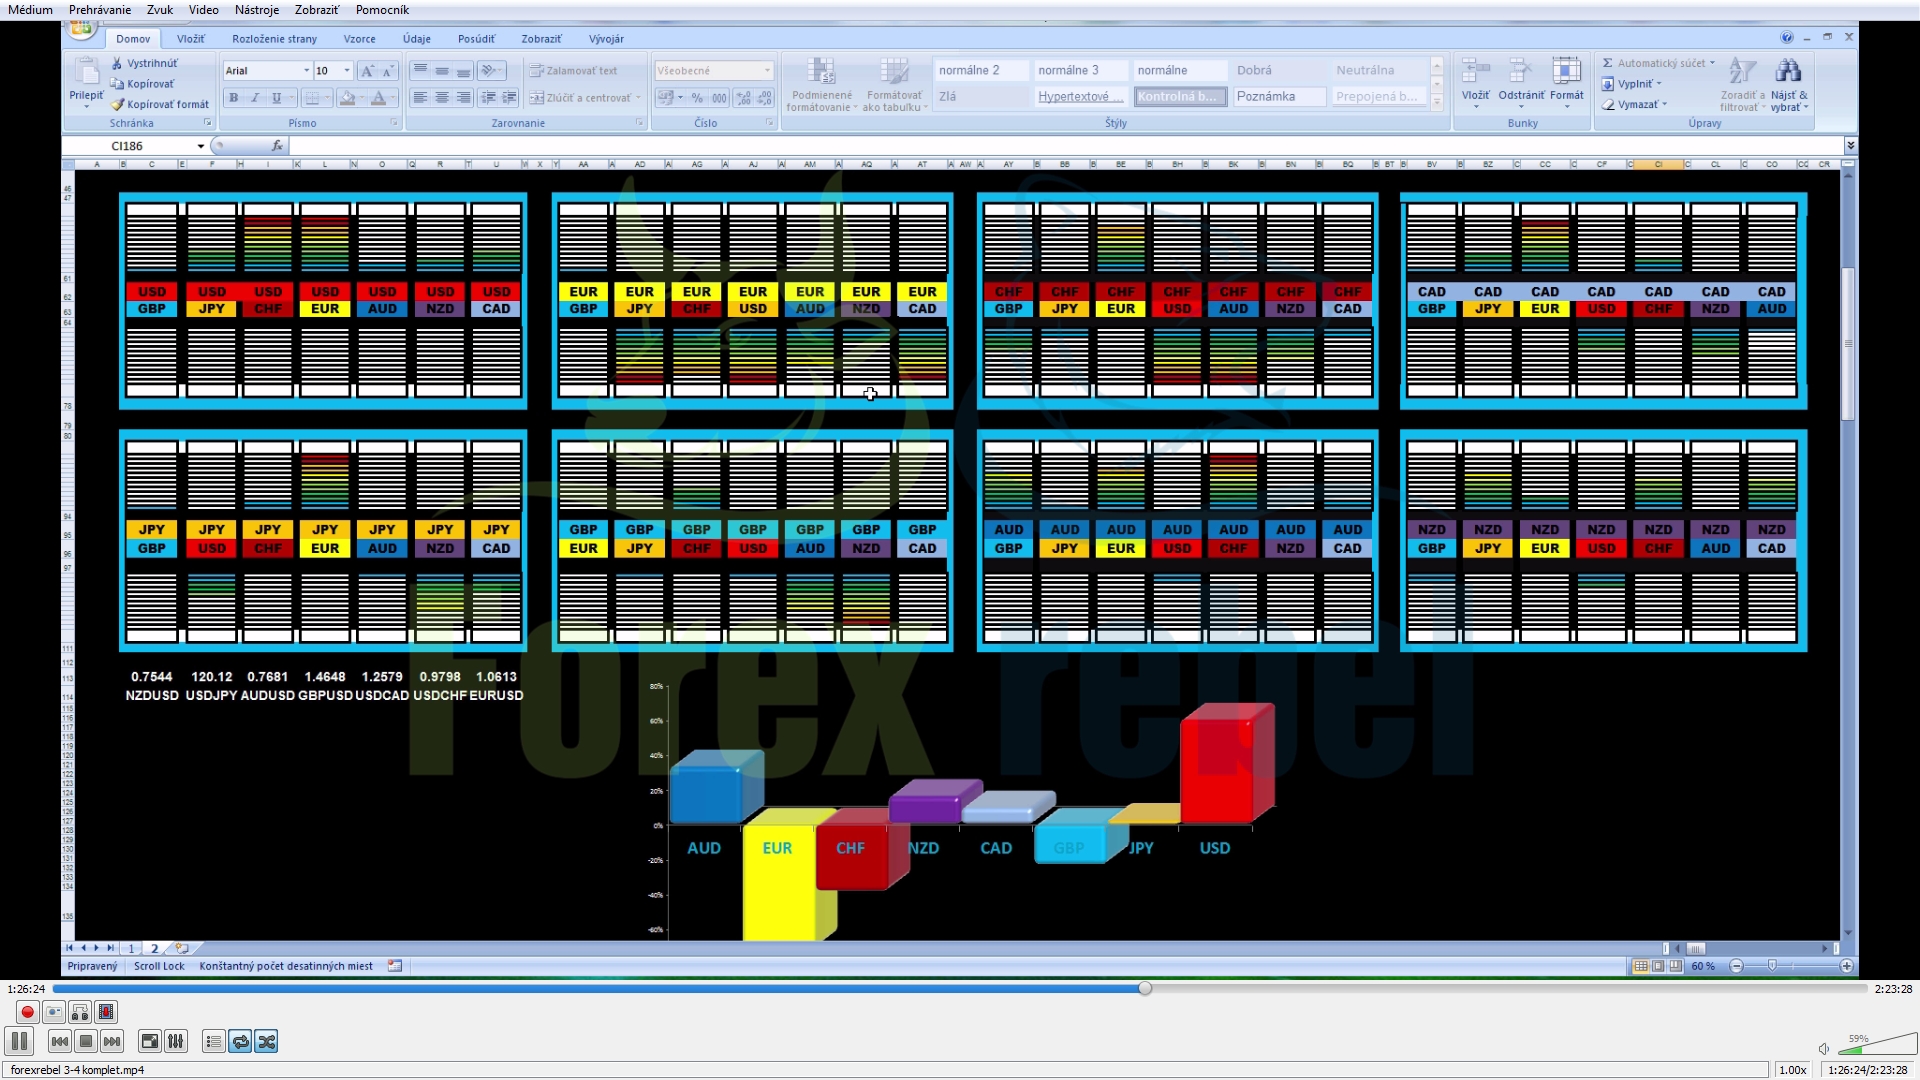Take a snapshot with the camera icon
The height and width of the screenshot is (1080, 1920).
(54, 1012)
